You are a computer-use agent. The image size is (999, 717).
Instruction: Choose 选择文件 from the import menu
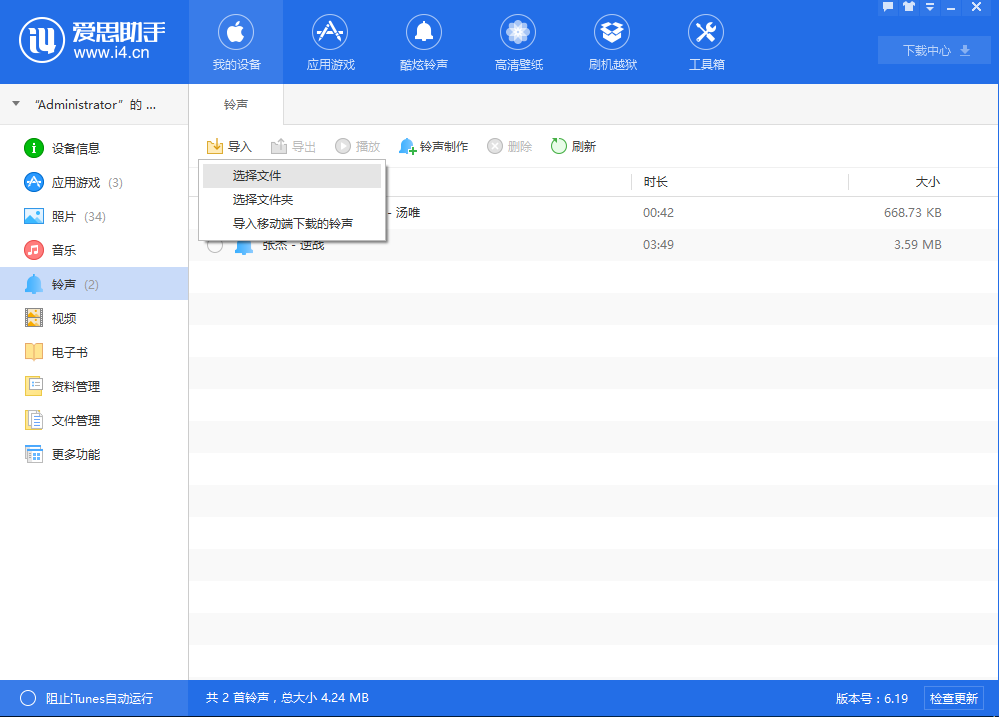click(257, 176)
